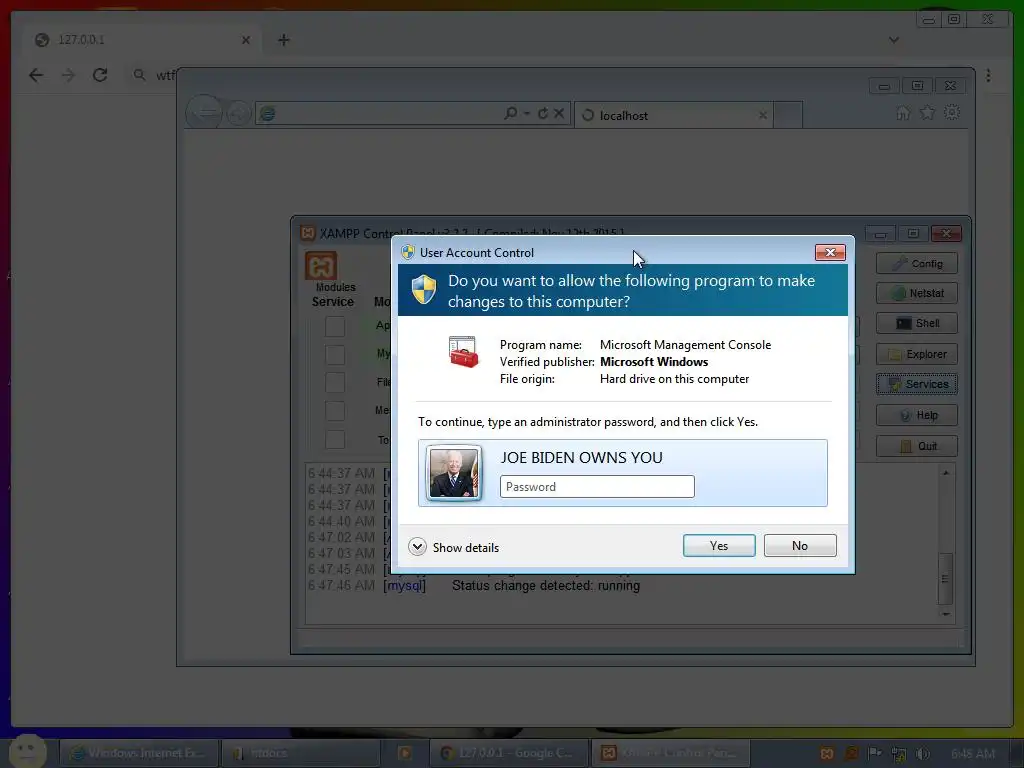Click the Microsoft Management Console toolbox icon

(463, 352)
